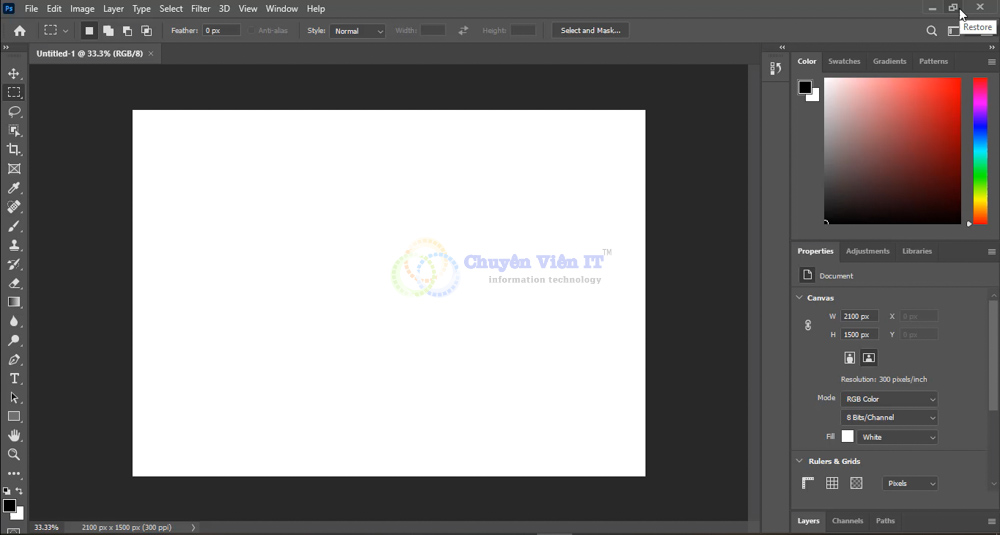The height and width of the screenshot is (535, 1000).
Task: Click the Fill white color swatch
Action: (848, 437)
